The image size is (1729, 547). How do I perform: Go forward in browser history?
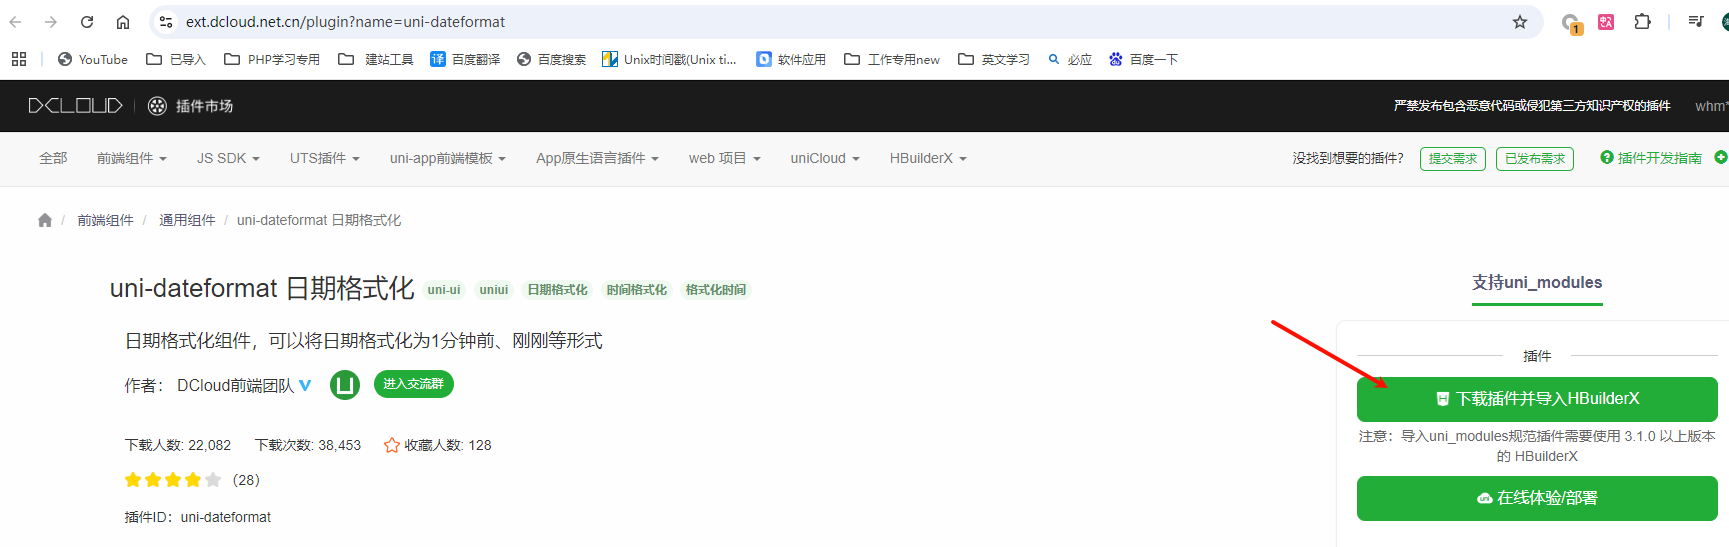[51, 22]
